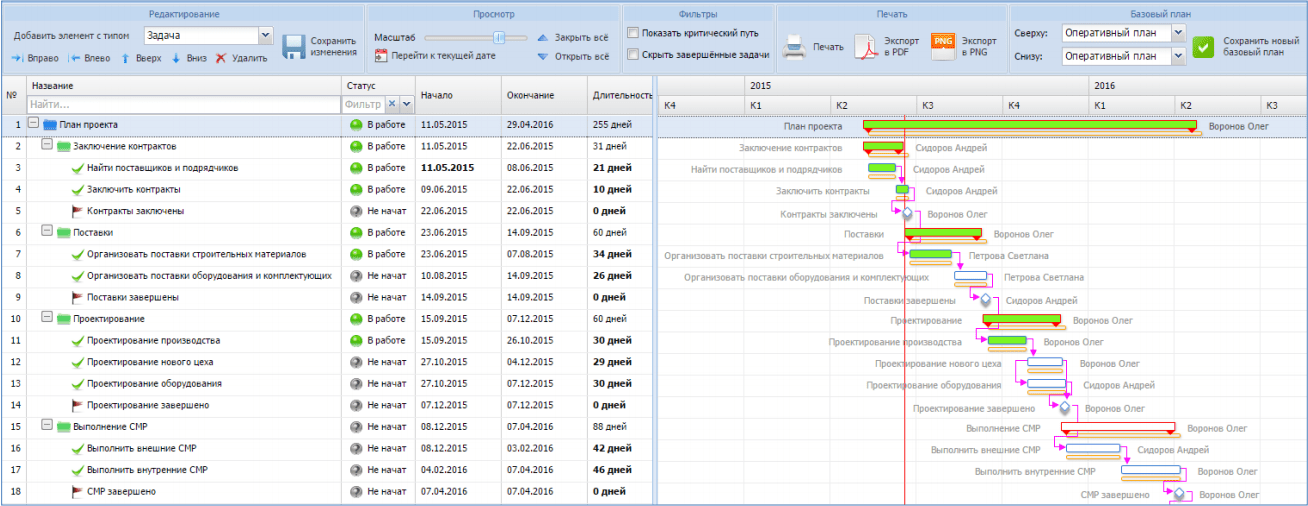Click the Открыть всё expand triangle icon
The width and height of the screenshot is (1308, 506).
coord(543,56)
